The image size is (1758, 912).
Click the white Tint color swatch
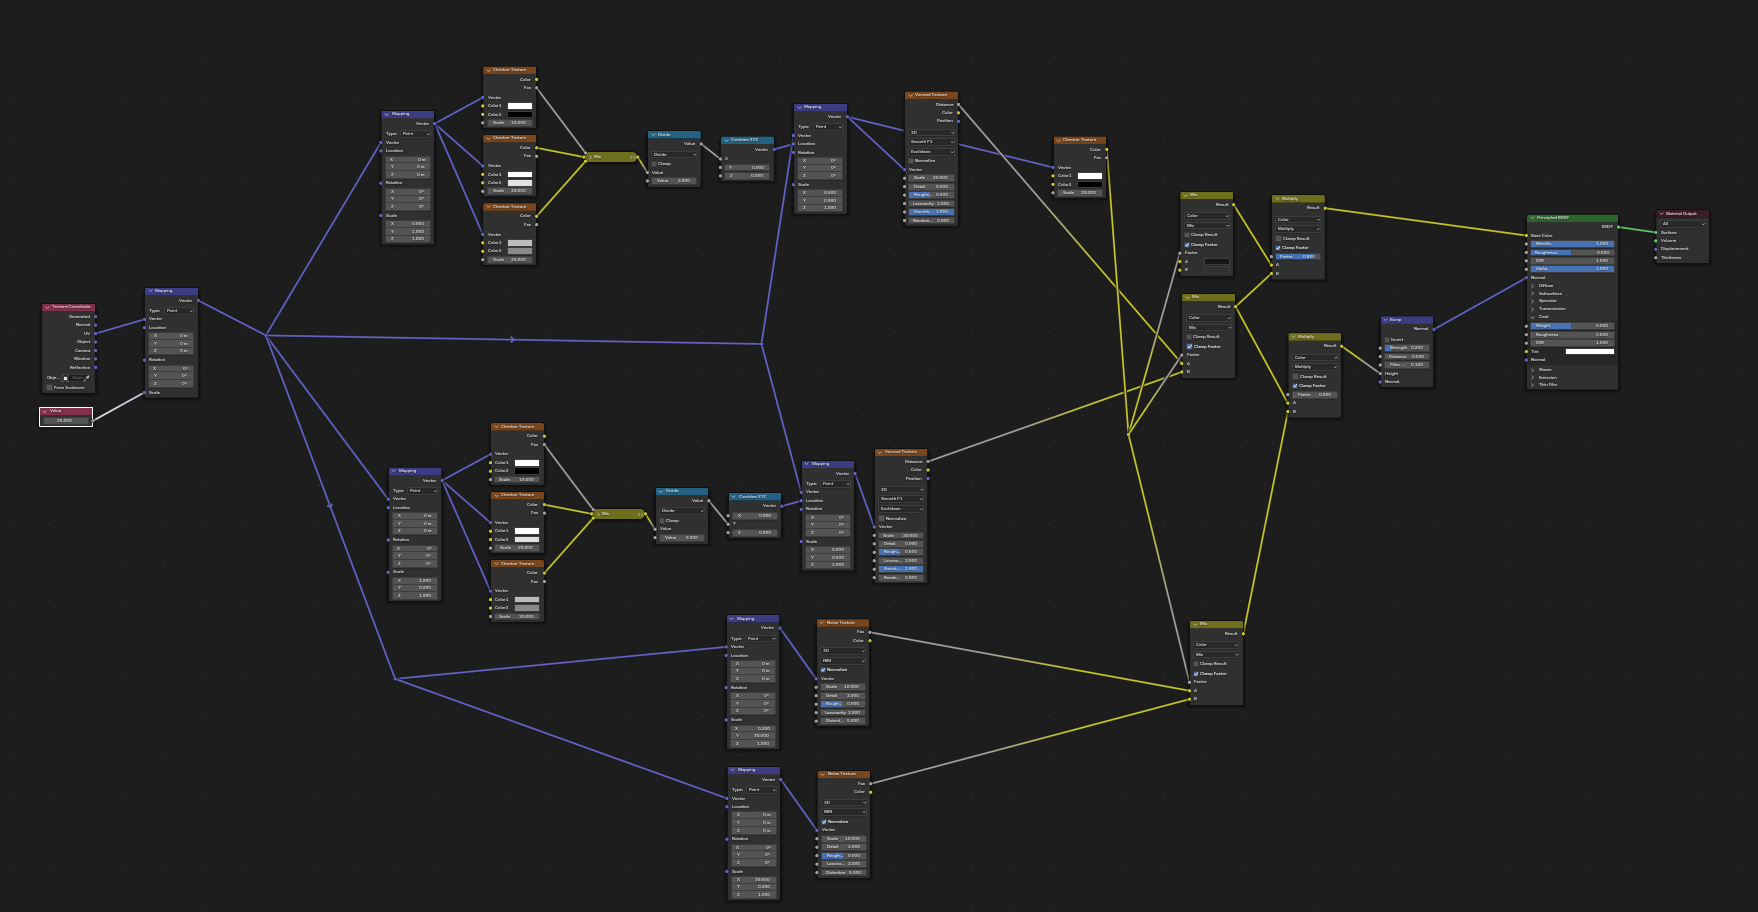(1589, 352)
